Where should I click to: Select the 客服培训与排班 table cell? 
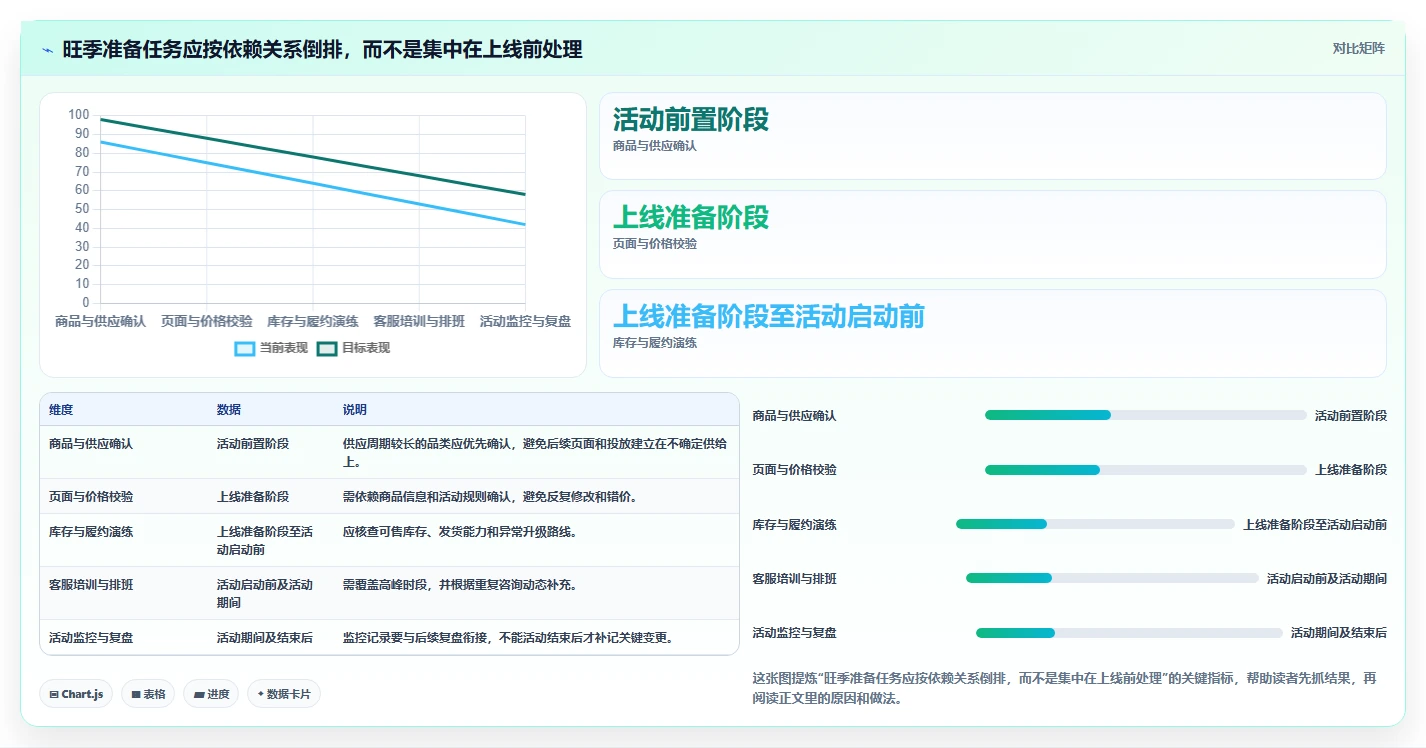pos(124,593)
